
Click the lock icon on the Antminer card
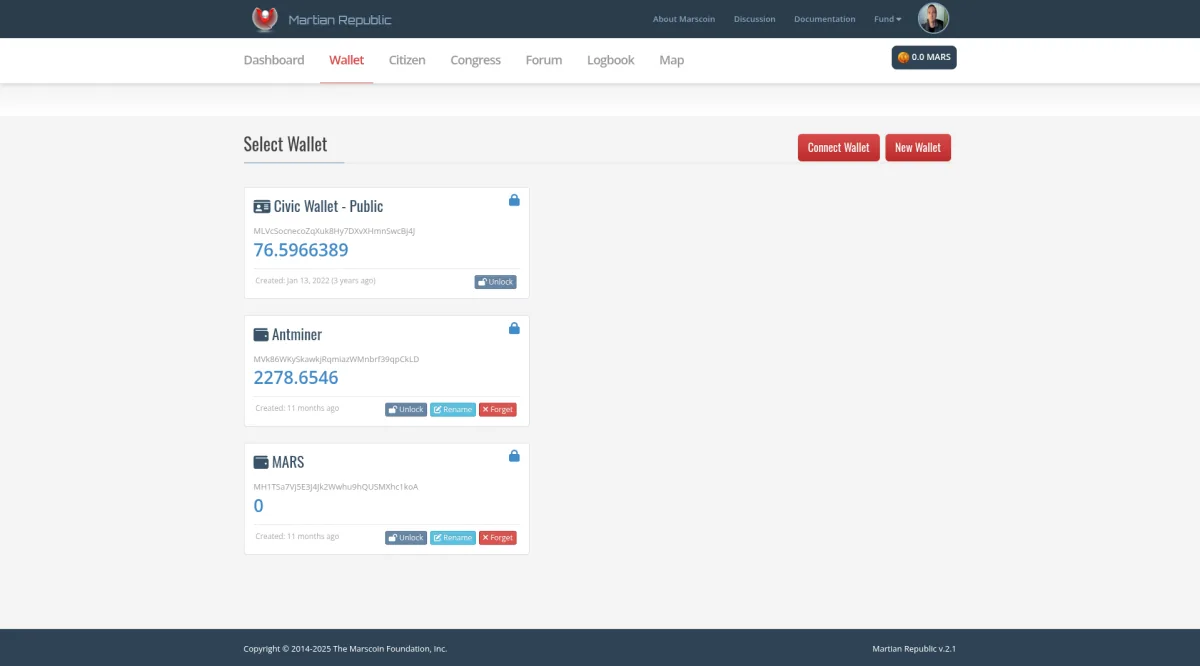click(x=514, y=328)
